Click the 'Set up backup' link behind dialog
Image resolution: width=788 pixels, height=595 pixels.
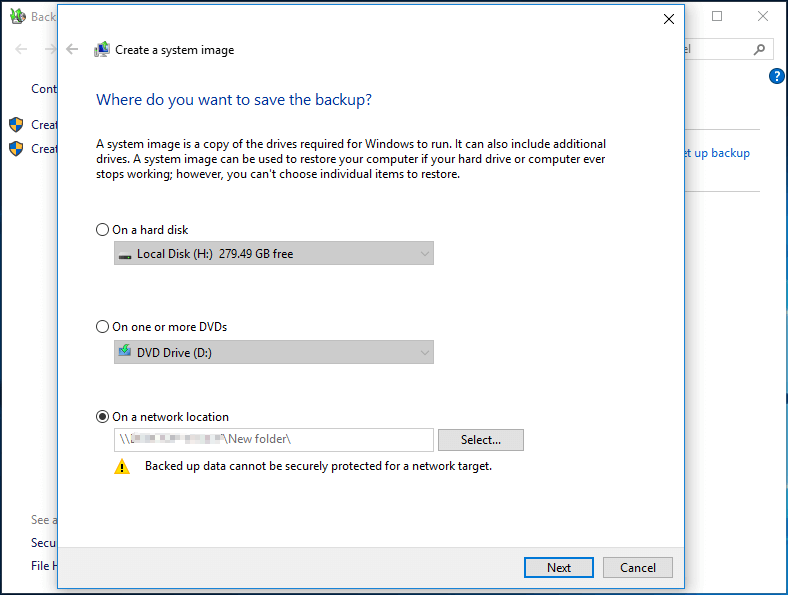717,153
